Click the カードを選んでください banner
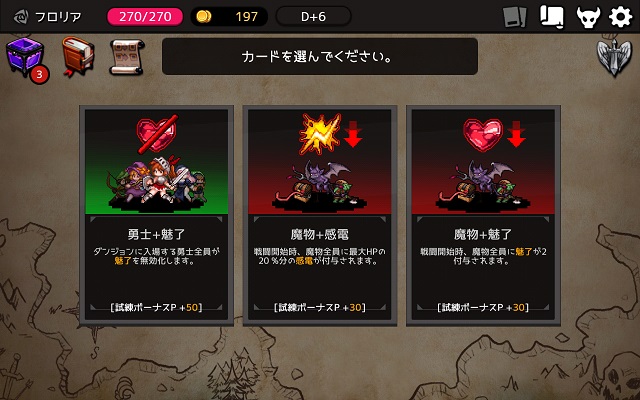Image resolution: width=640 pixels, height=400 pixels. click(320, 56)
